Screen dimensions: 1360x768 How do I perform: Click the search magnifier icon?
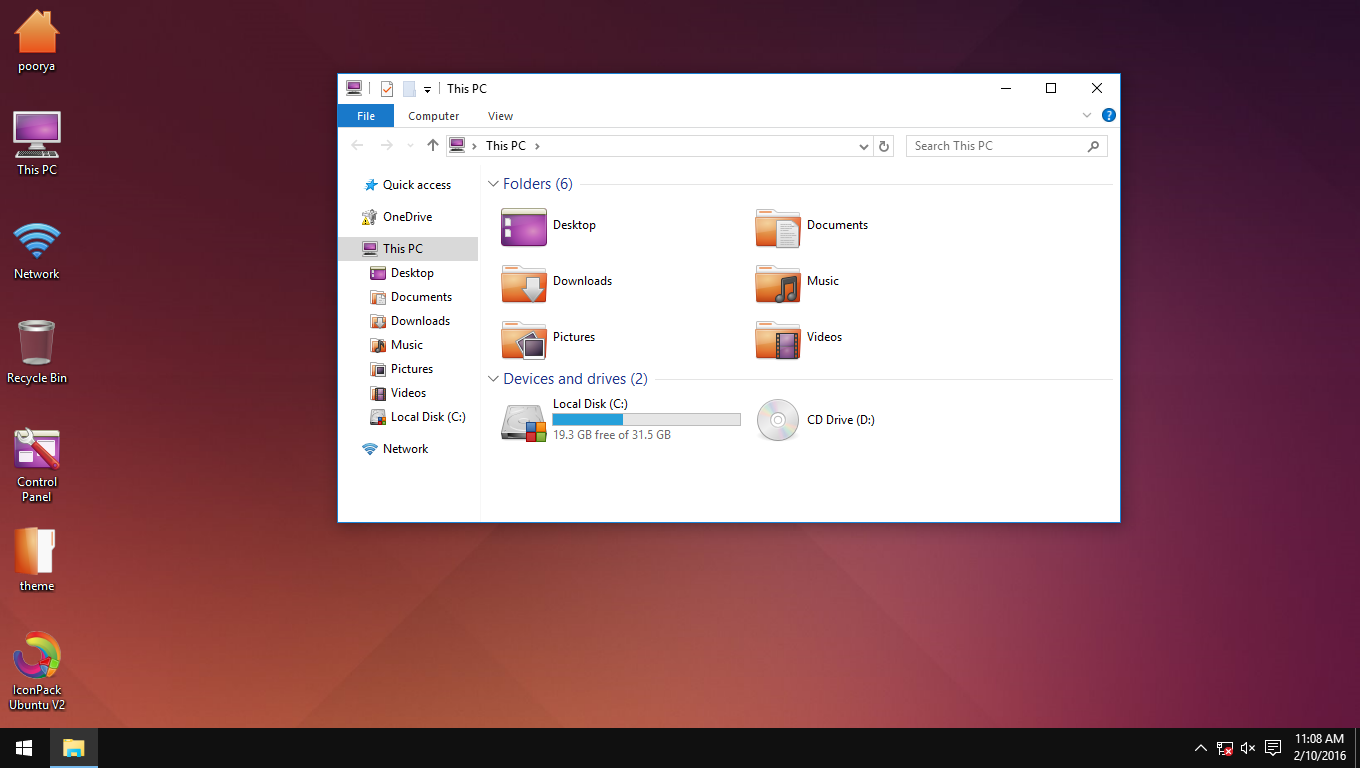point(1093,146)
